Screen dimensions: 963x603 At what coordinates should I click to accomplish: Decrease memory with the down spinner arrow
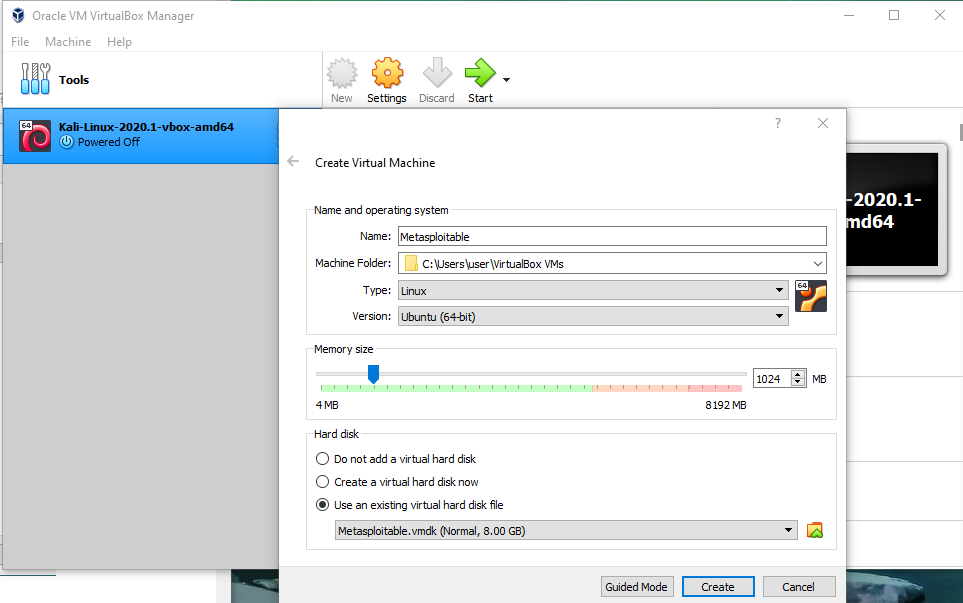point(798,383)
